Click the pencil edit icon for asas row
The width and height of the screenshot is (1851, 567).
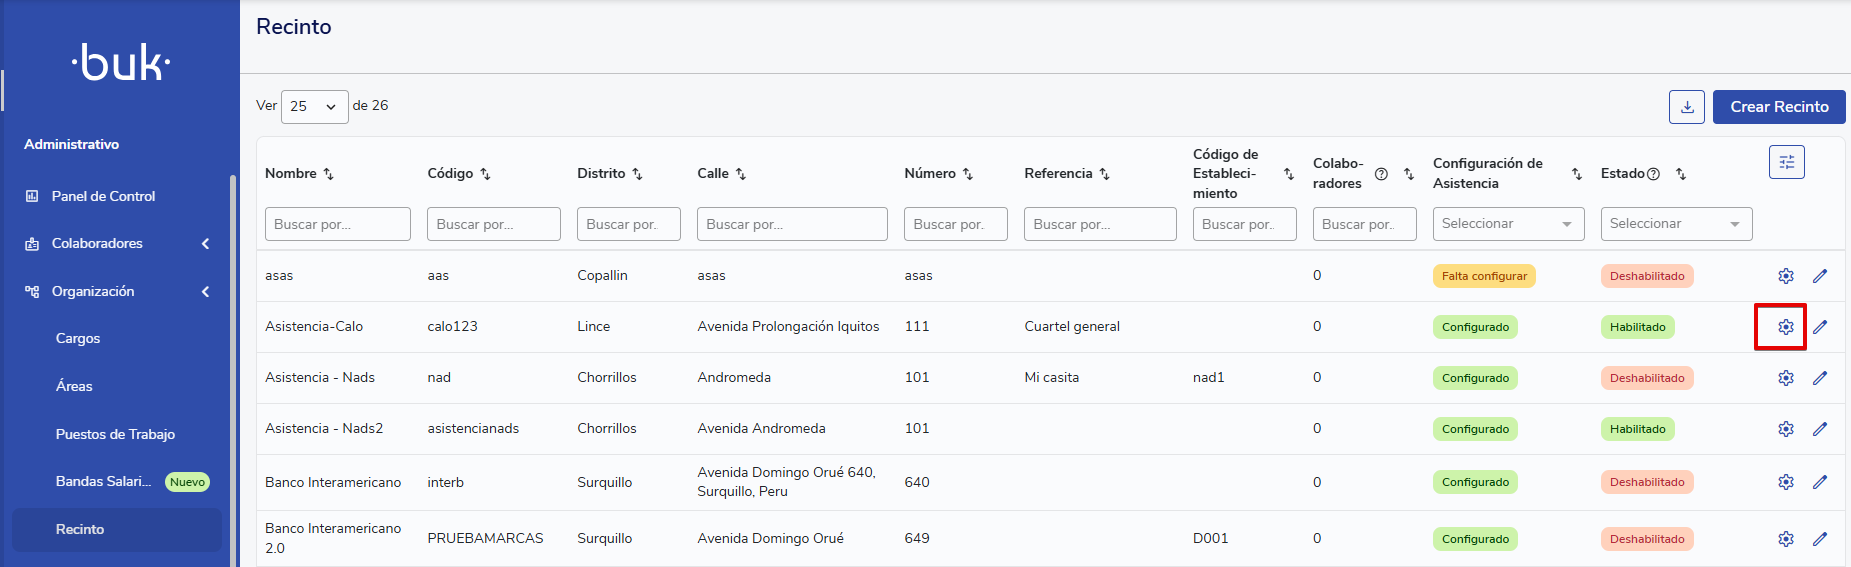coord(1820,276)
